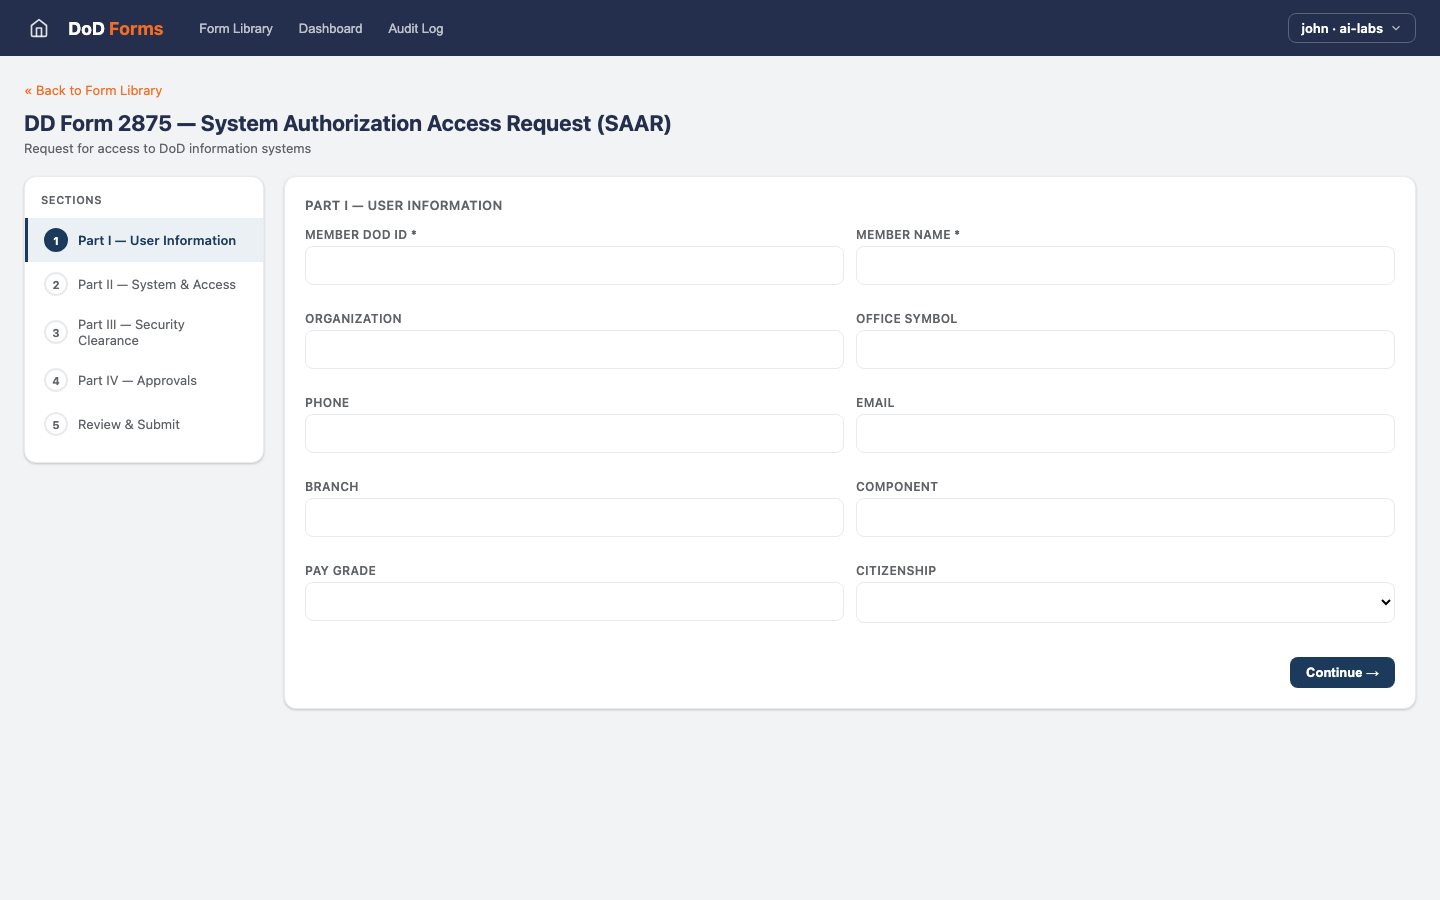Click the DoD Forms logo text
The width and height of the screenshot is (1440, 900).
tap(115, 28)
